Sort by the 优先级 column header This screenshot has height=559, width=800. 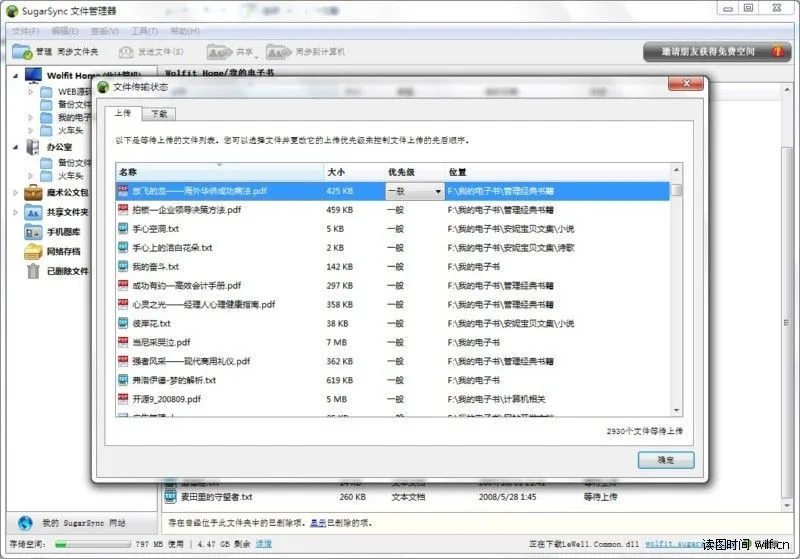coord(415,172)
